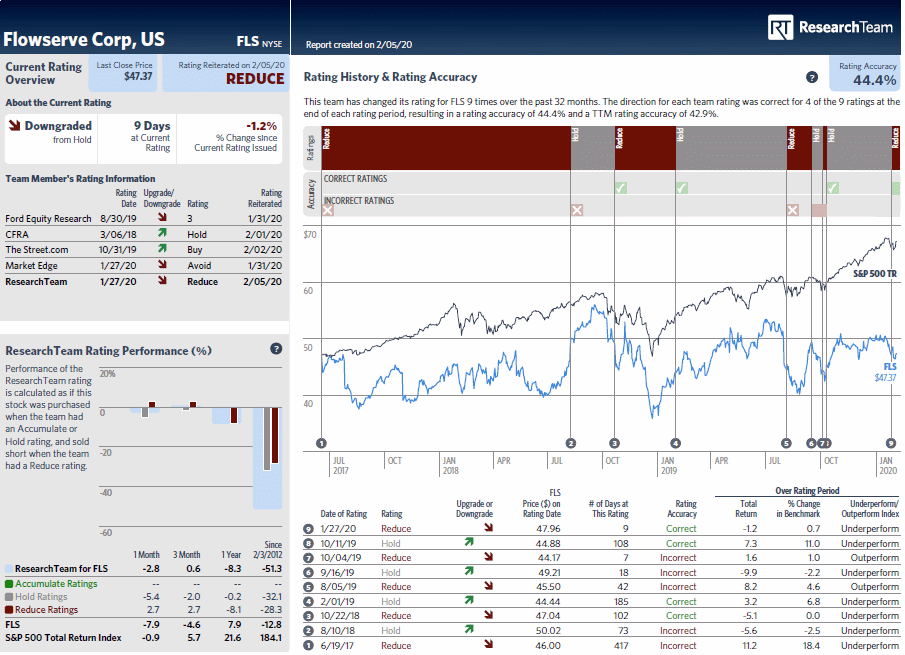
Task: Click the 'ResearchTeam for FLS' legend swatch
Action: point(9,569)
